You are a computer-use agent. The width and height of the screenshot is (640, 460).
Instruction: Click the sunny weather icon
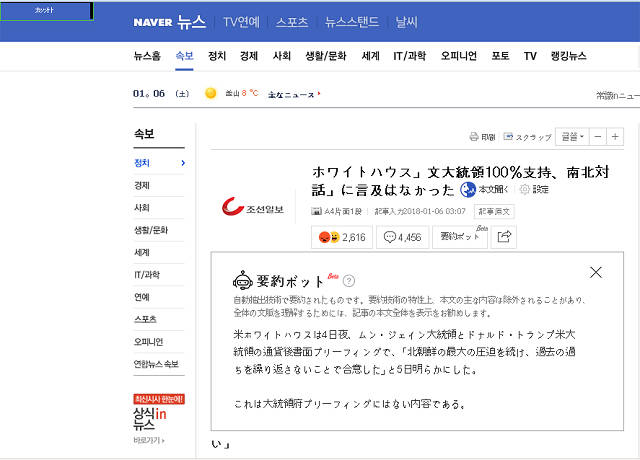[210, 94]
